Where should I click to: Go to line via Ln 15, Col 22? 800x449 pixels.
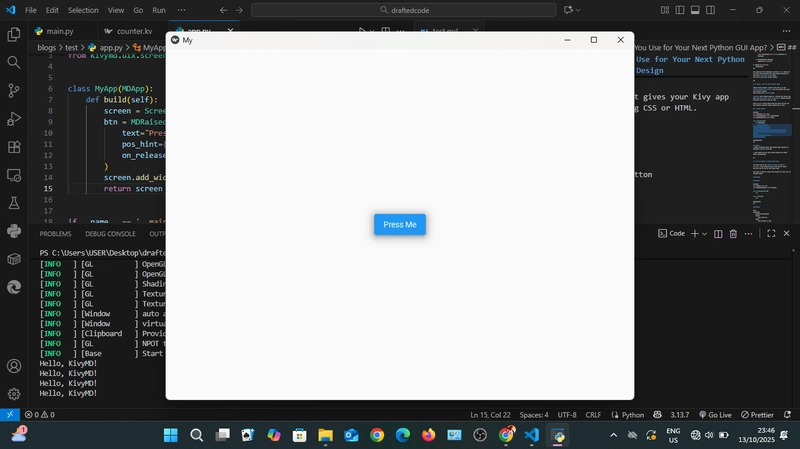[490, 414]
